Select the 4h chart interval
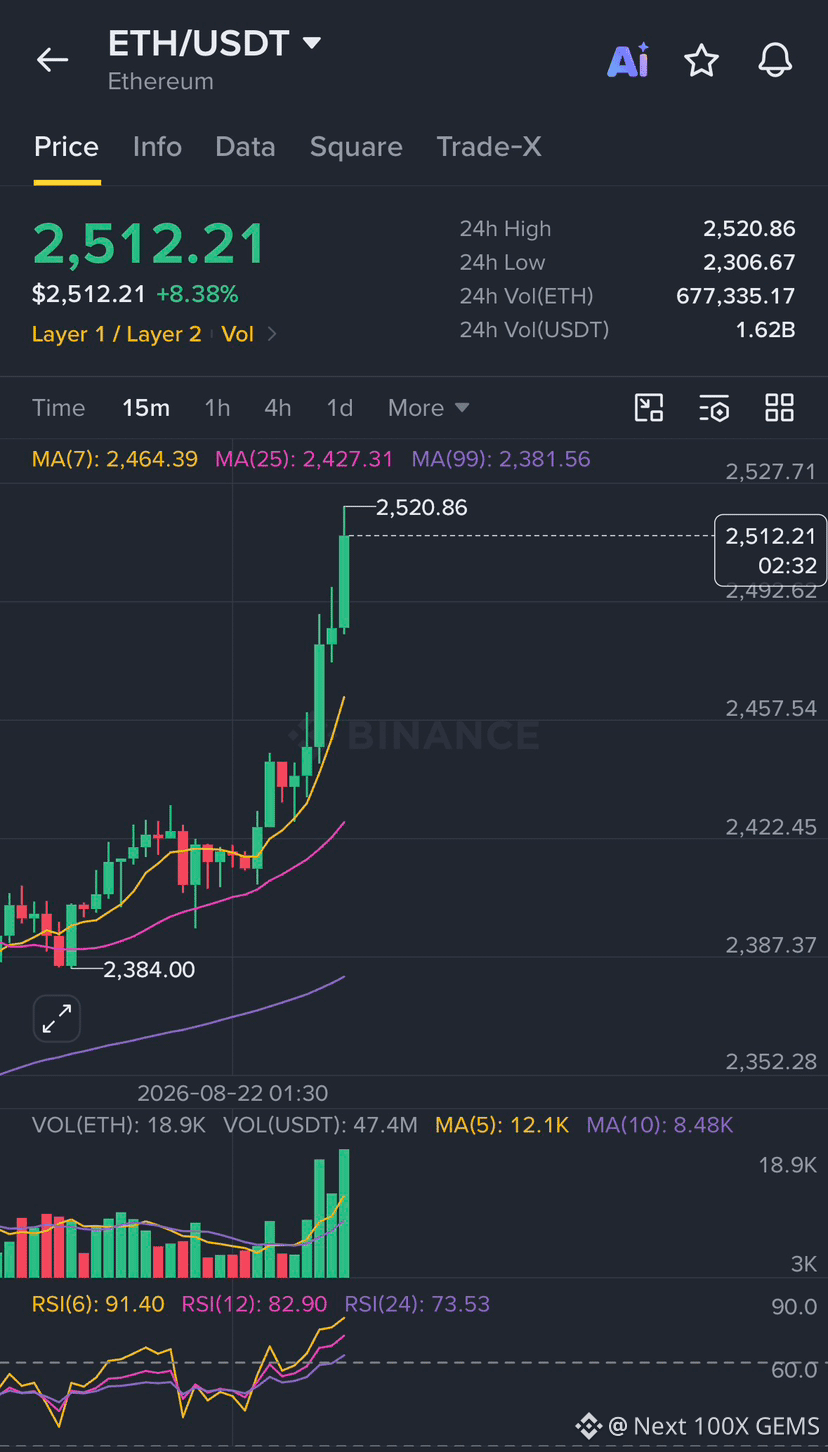The width and height of the screenshot is (828, 1452). coord(278,408)
